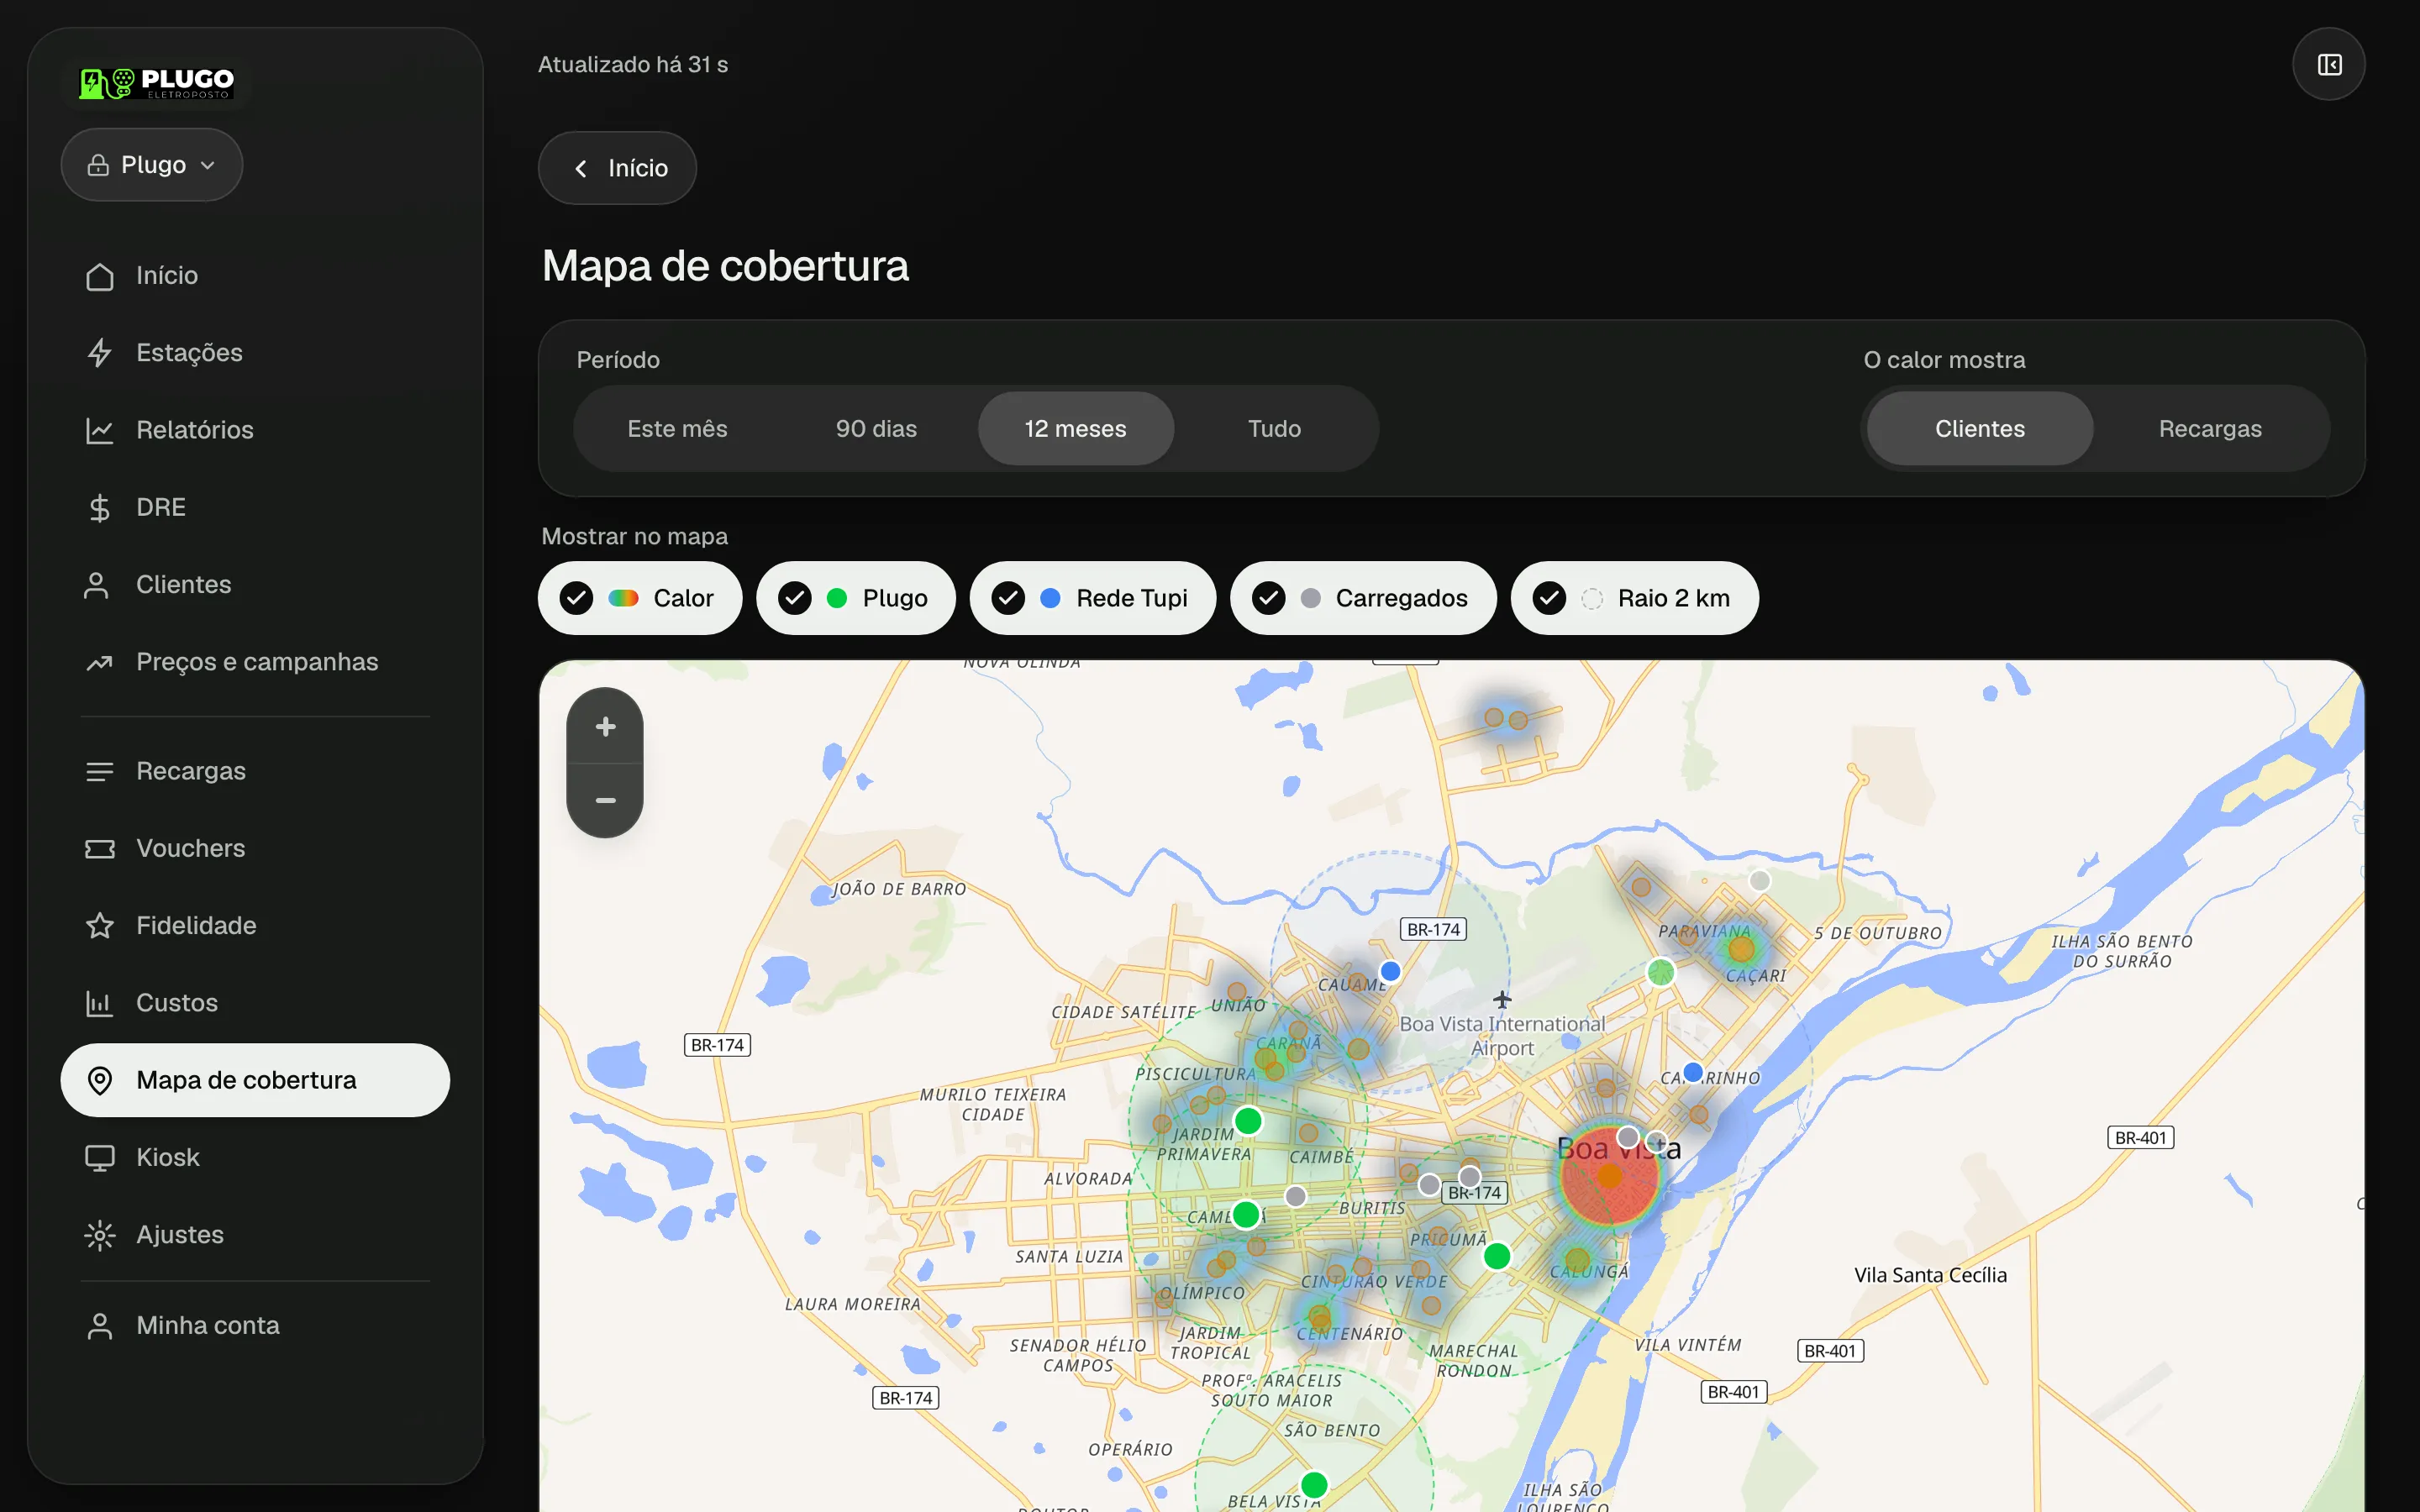Click the 'Atualizado há 31 s' status text

tap(633, 65)
